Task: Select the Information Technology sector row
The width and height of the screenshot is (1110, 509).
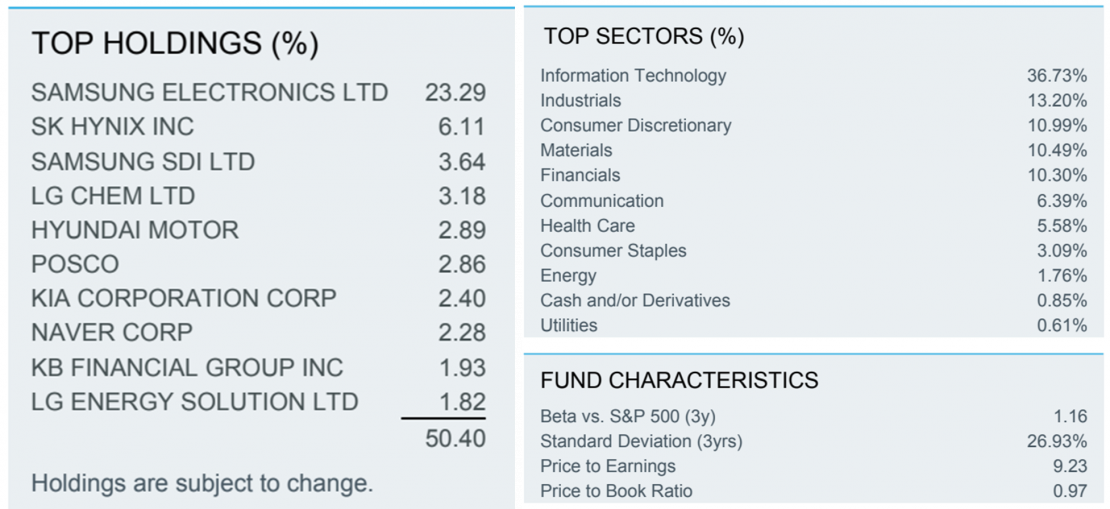Action: click(633, 76)
